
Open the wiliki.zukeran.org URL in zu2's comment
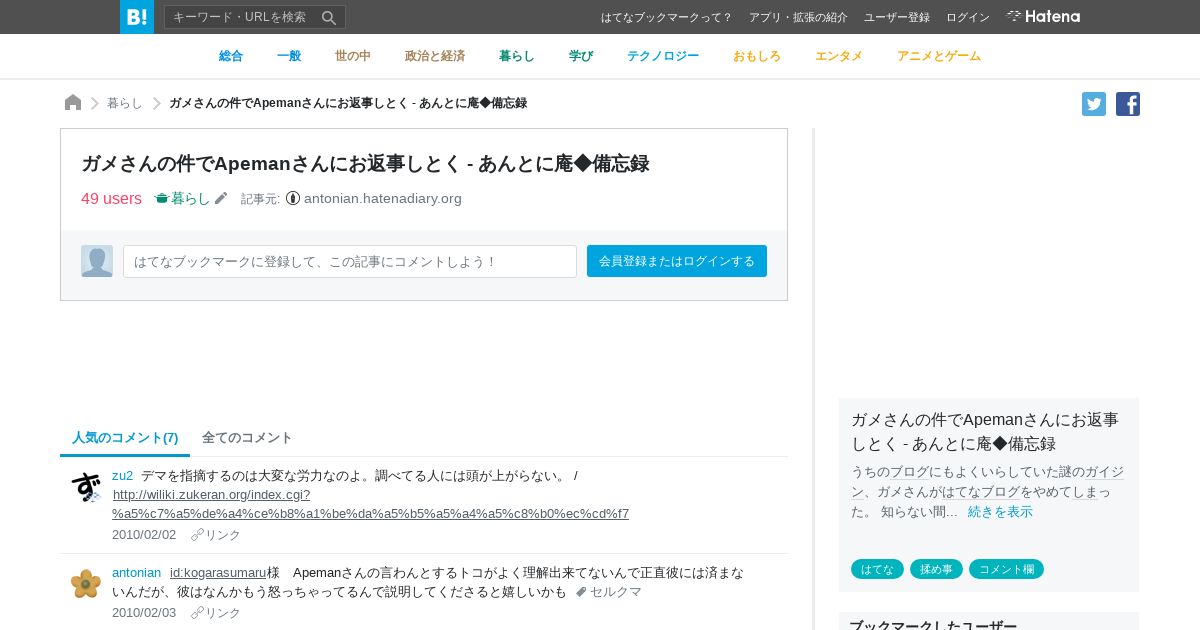pos(370,504)
